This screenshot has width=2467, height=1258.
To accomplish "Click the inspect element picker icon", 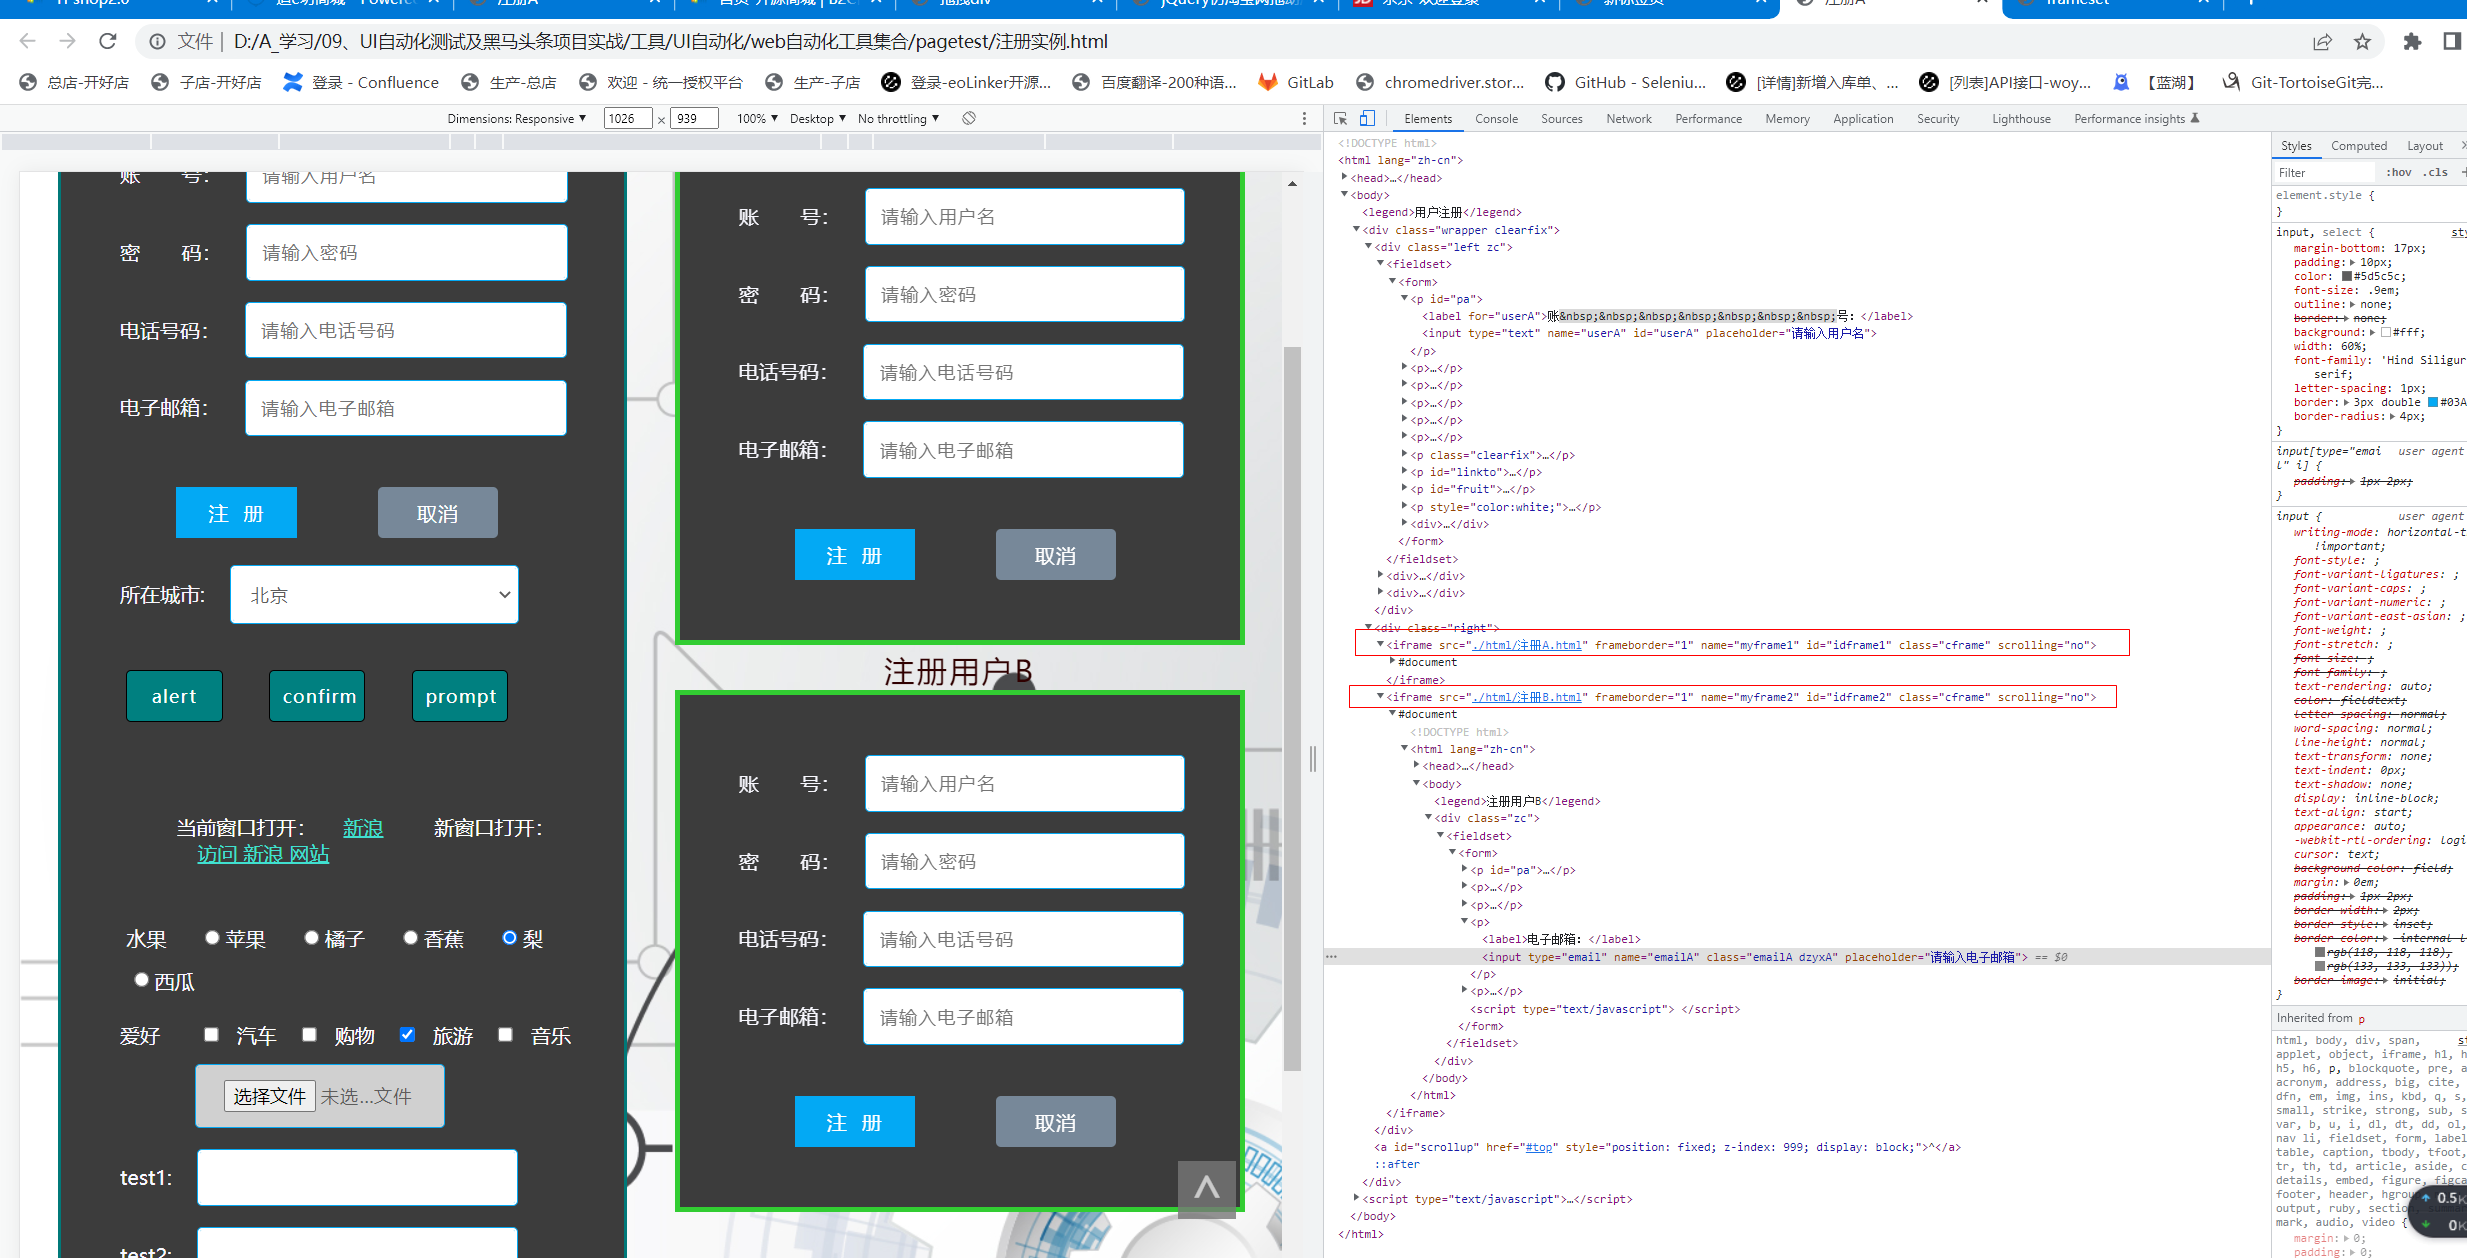I will coord(1341,118).
